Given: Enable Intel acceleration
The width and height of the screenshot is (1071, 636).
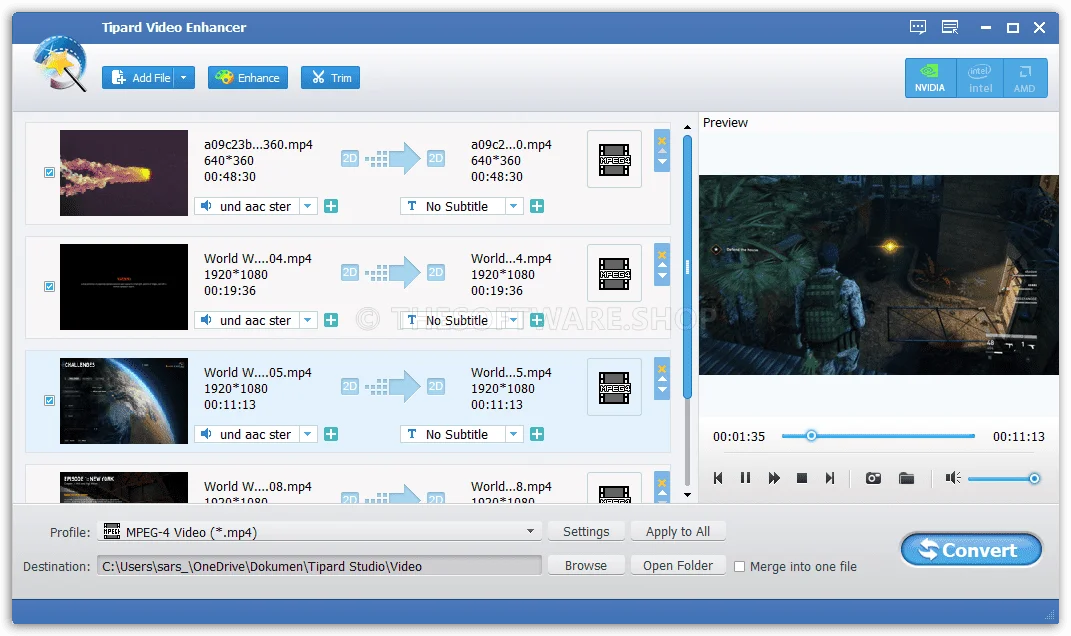Looking at the screenshot, I should (980, 78).
